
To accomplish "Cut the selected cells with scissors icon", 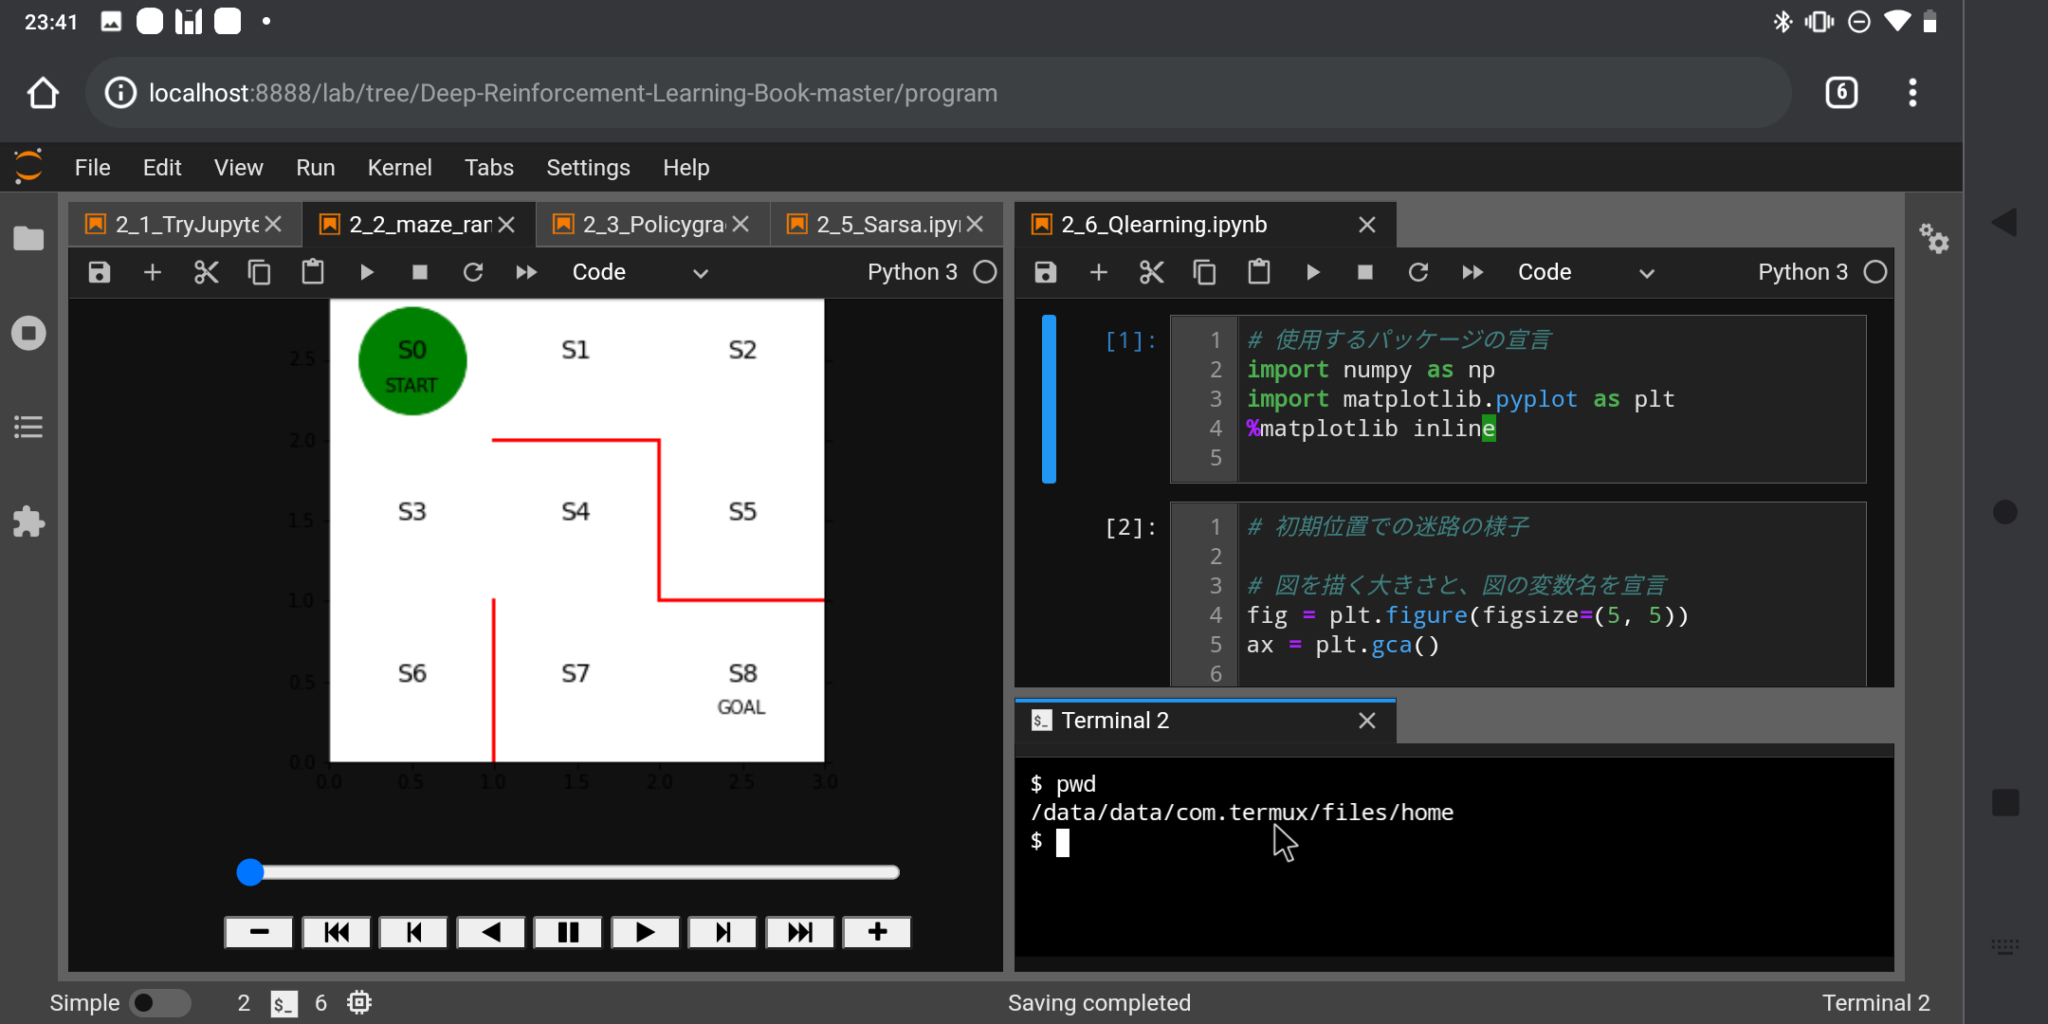I will (1151, 272).
